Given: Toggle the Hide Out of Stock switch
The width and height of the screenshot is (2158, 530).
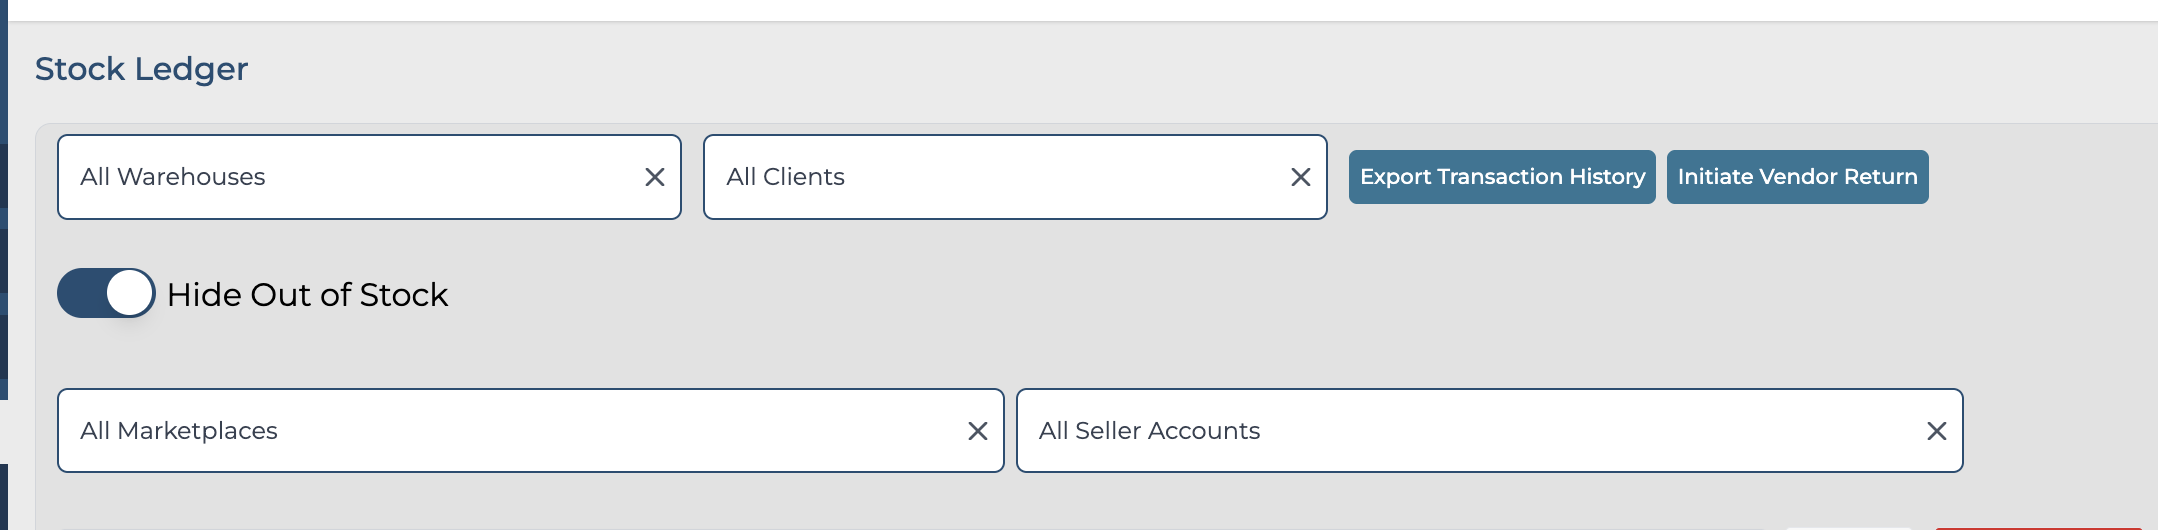Looking at the screenshot, I should coord(106,293).
